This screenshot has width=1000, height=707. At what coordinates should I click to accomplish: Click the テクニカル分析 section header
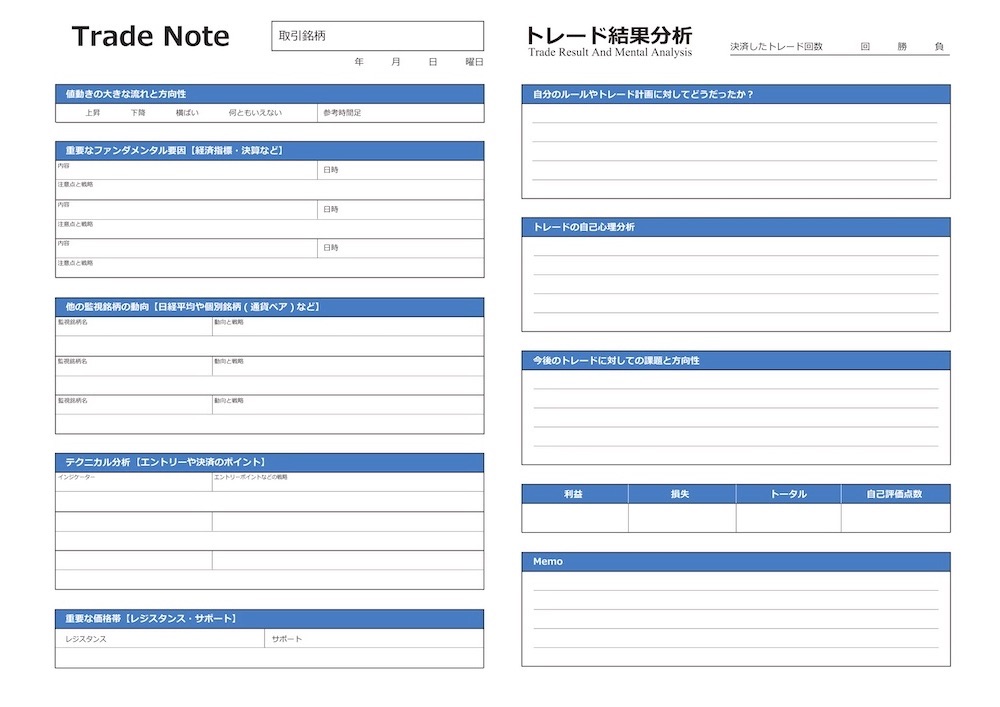tap(270, 462)
